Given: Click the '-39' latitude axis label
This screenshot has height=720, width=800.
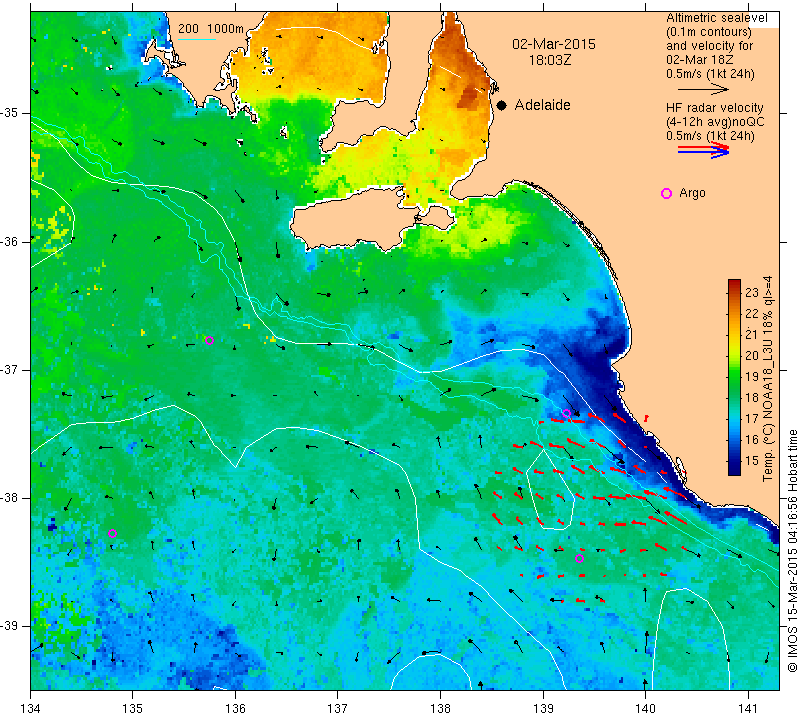Looking at the screenshot, I should pyautogui.click(x=9, y=626).
